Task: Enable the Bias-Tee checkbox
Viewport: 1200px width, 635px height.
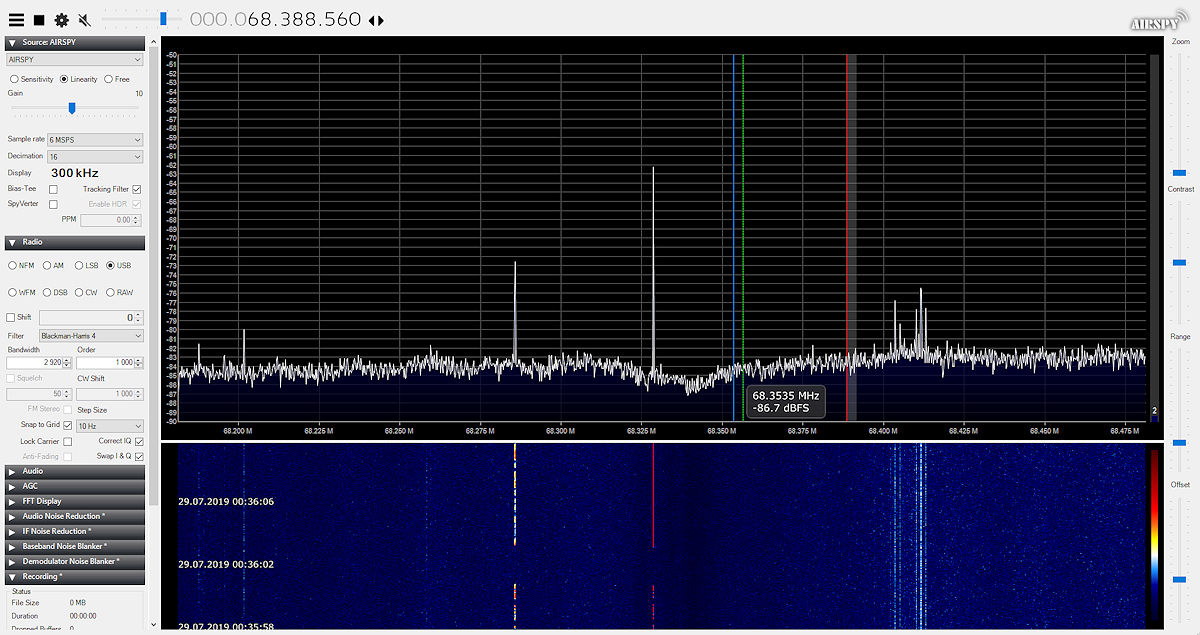Action: (x=53, y=189)
